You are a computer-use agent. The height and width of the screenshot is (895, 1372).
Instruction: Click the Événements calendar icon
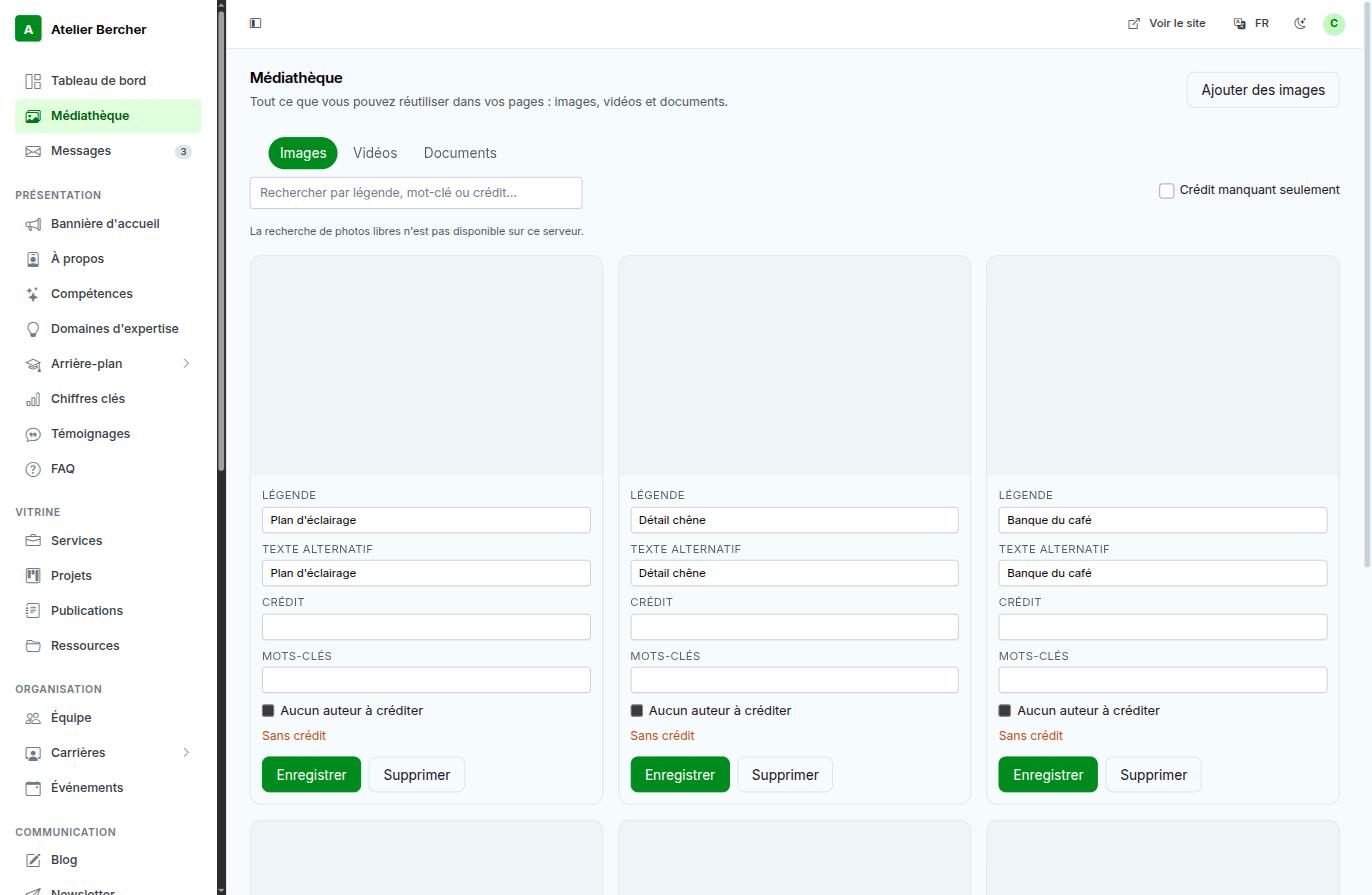(x=33, y=788)
